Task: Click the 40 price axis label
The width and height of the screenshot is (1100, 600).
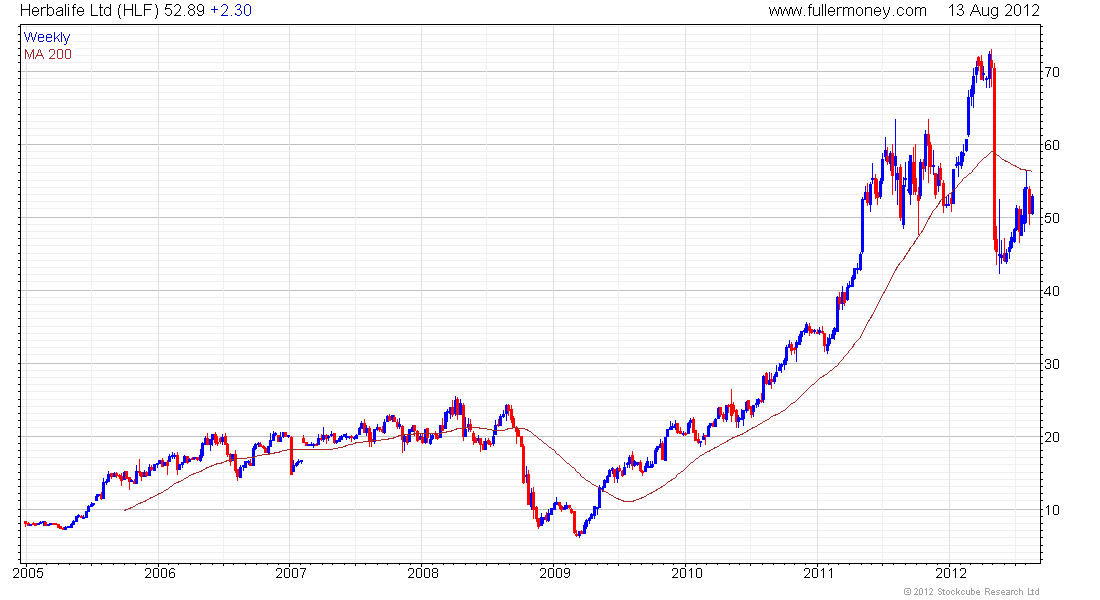Action: pyautogui.click(x=1052, y=291)
